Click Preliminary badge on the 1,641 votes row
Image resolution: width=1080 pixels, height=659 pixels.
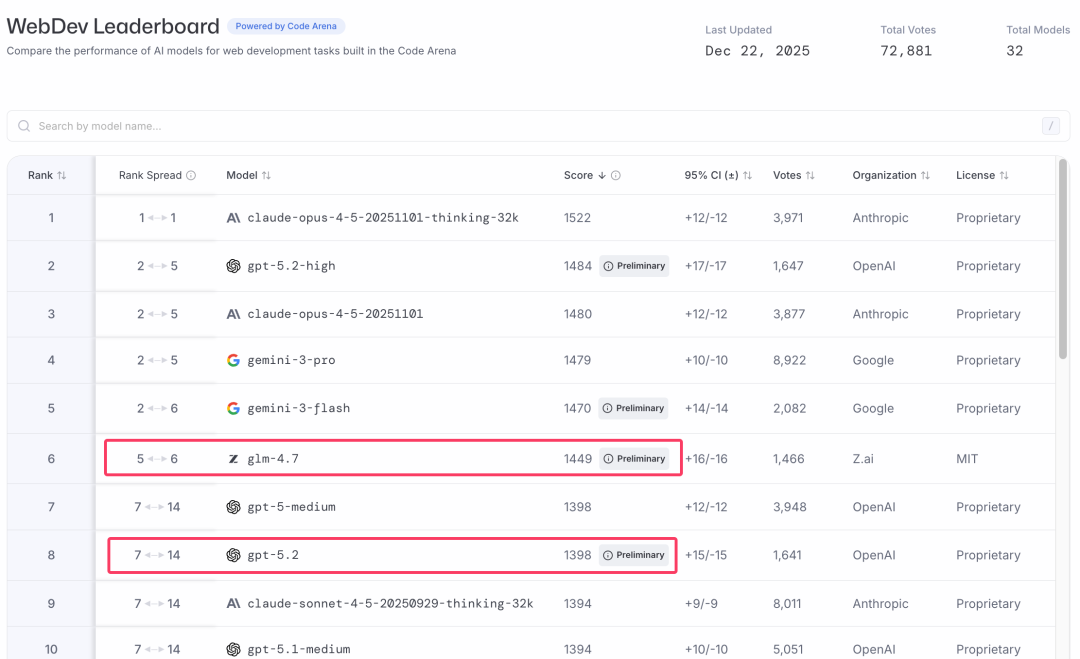pyautogui.click(x=634, y=555)
